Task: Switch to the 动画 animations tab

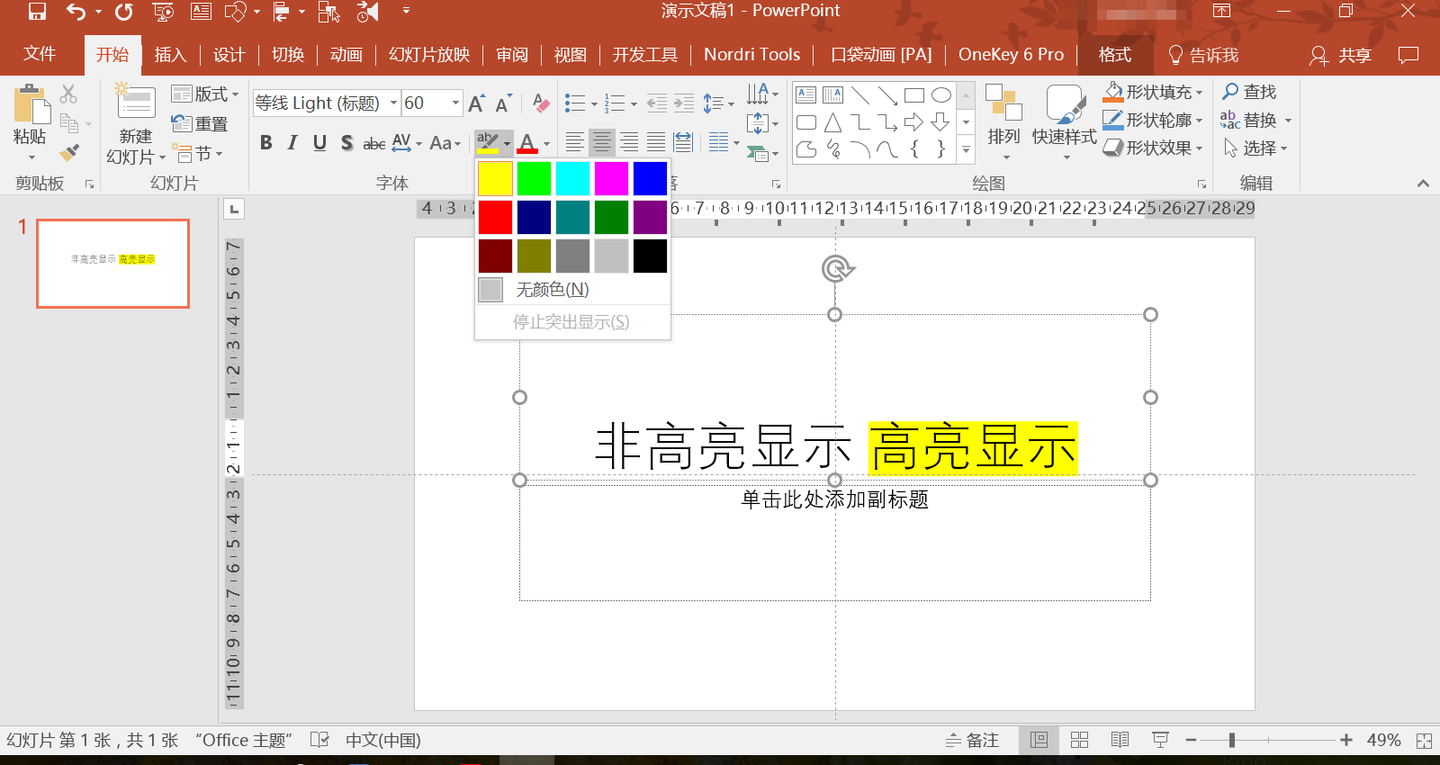Action: [x=346, y=54]
